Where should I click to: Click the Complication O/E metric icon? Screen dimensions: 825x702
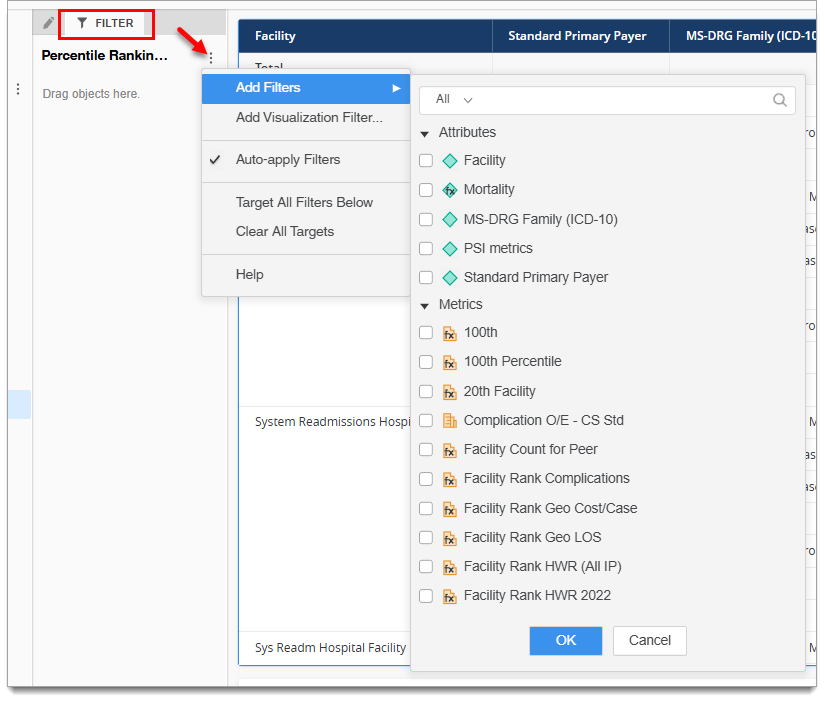[x=450, y=420]
